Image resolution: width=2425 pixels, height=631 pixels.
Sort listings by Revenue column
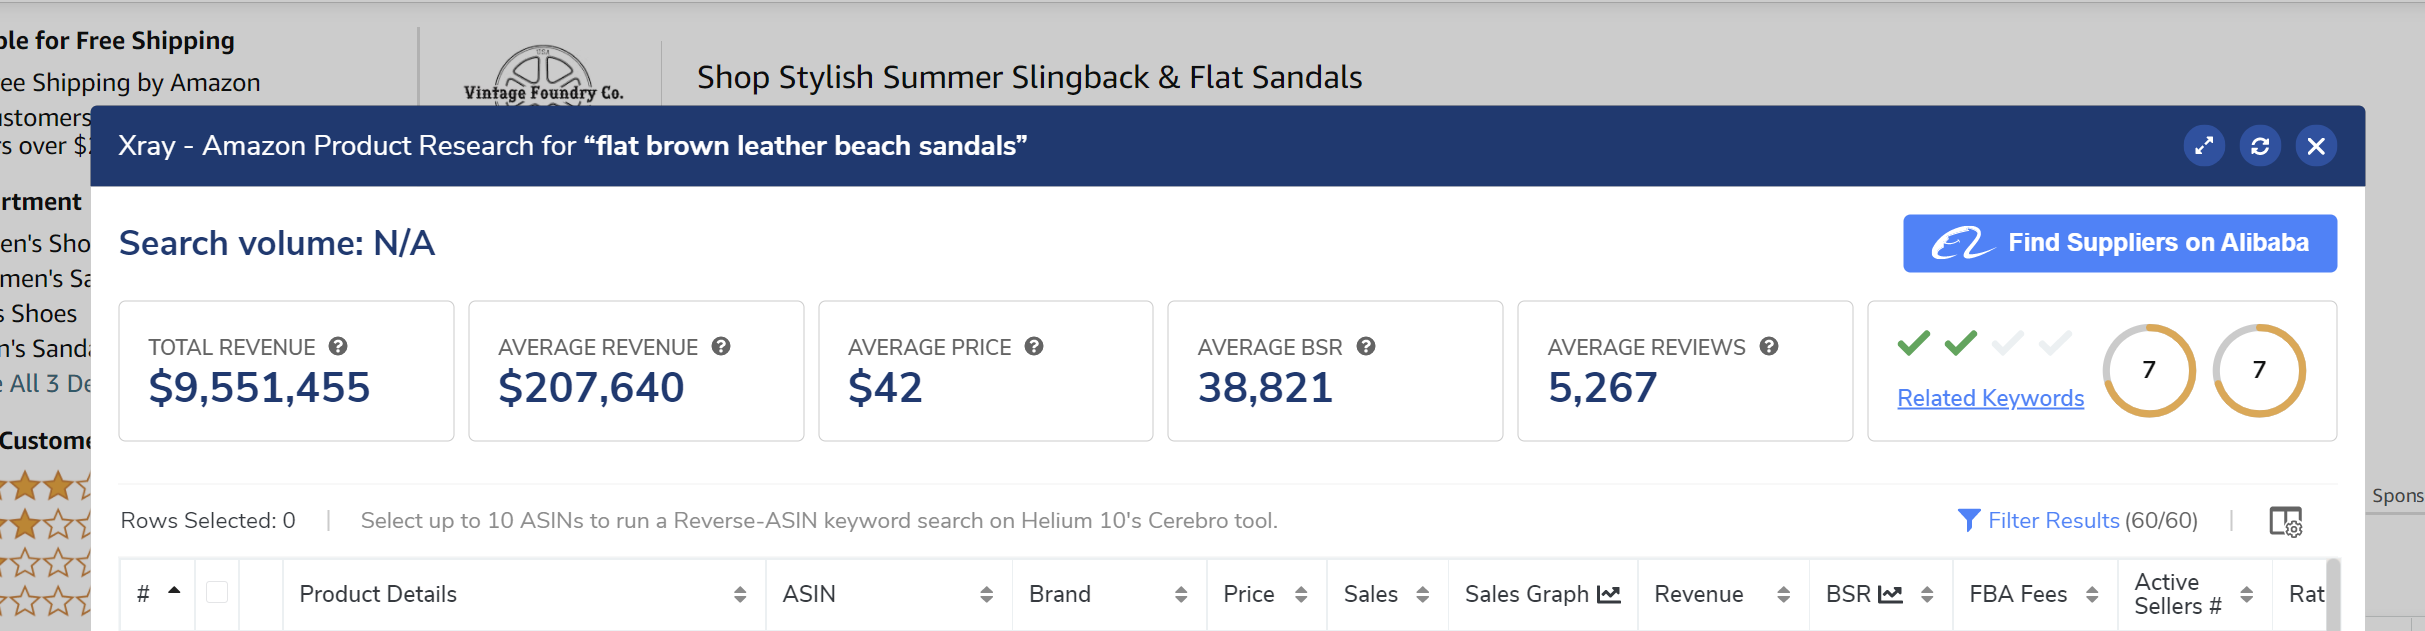click(x=1782, y=594)
